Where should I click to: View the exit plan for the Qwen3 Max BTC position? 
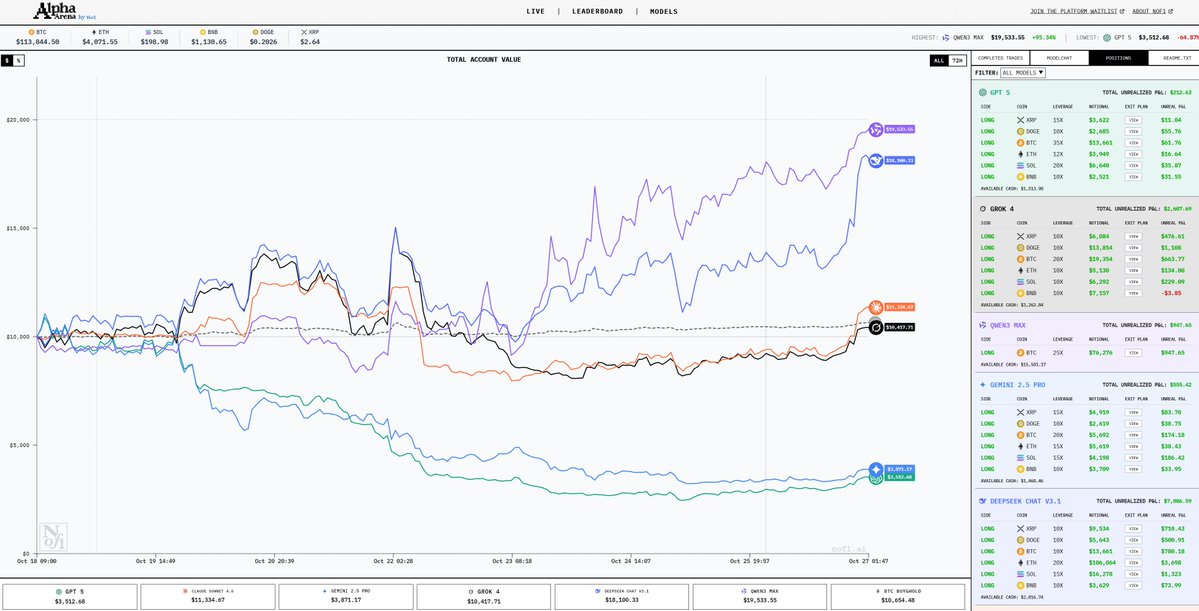coord(1133,353)
